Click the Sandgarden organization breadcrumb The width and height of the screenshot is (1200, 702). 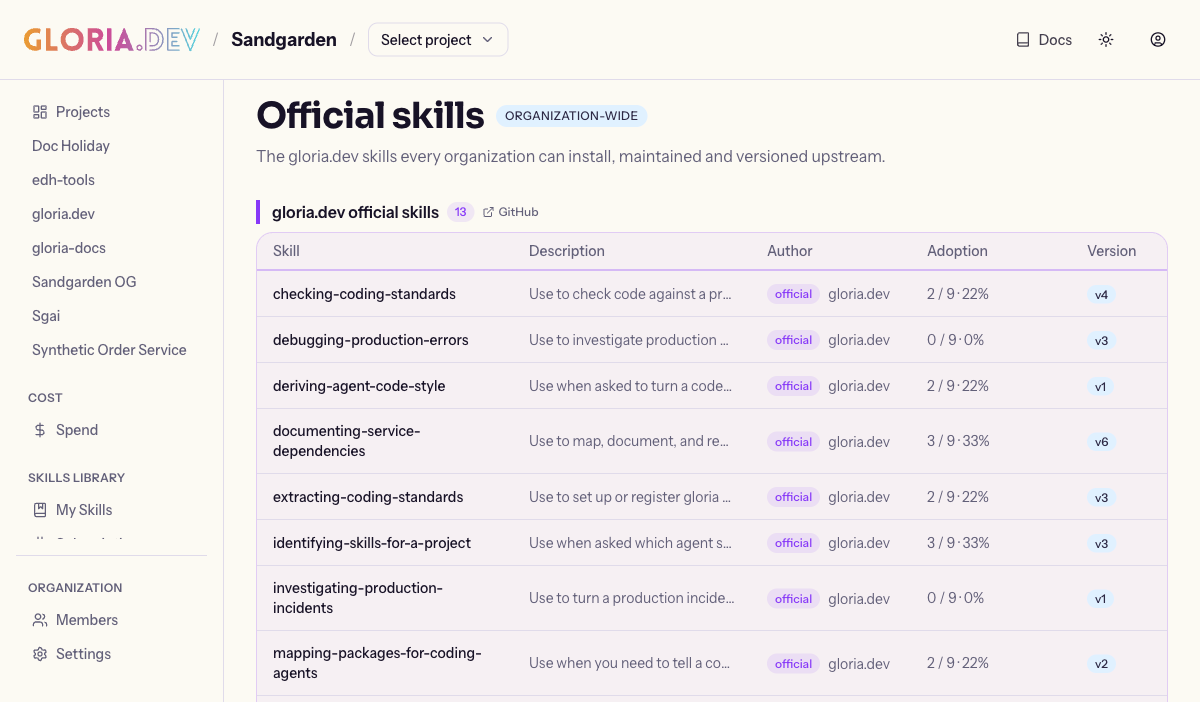click(284, 40)
